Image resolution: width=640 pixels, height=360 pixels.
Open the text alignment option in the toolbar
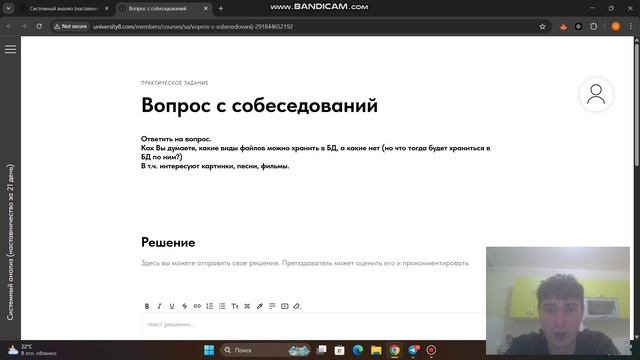point(272,306)
